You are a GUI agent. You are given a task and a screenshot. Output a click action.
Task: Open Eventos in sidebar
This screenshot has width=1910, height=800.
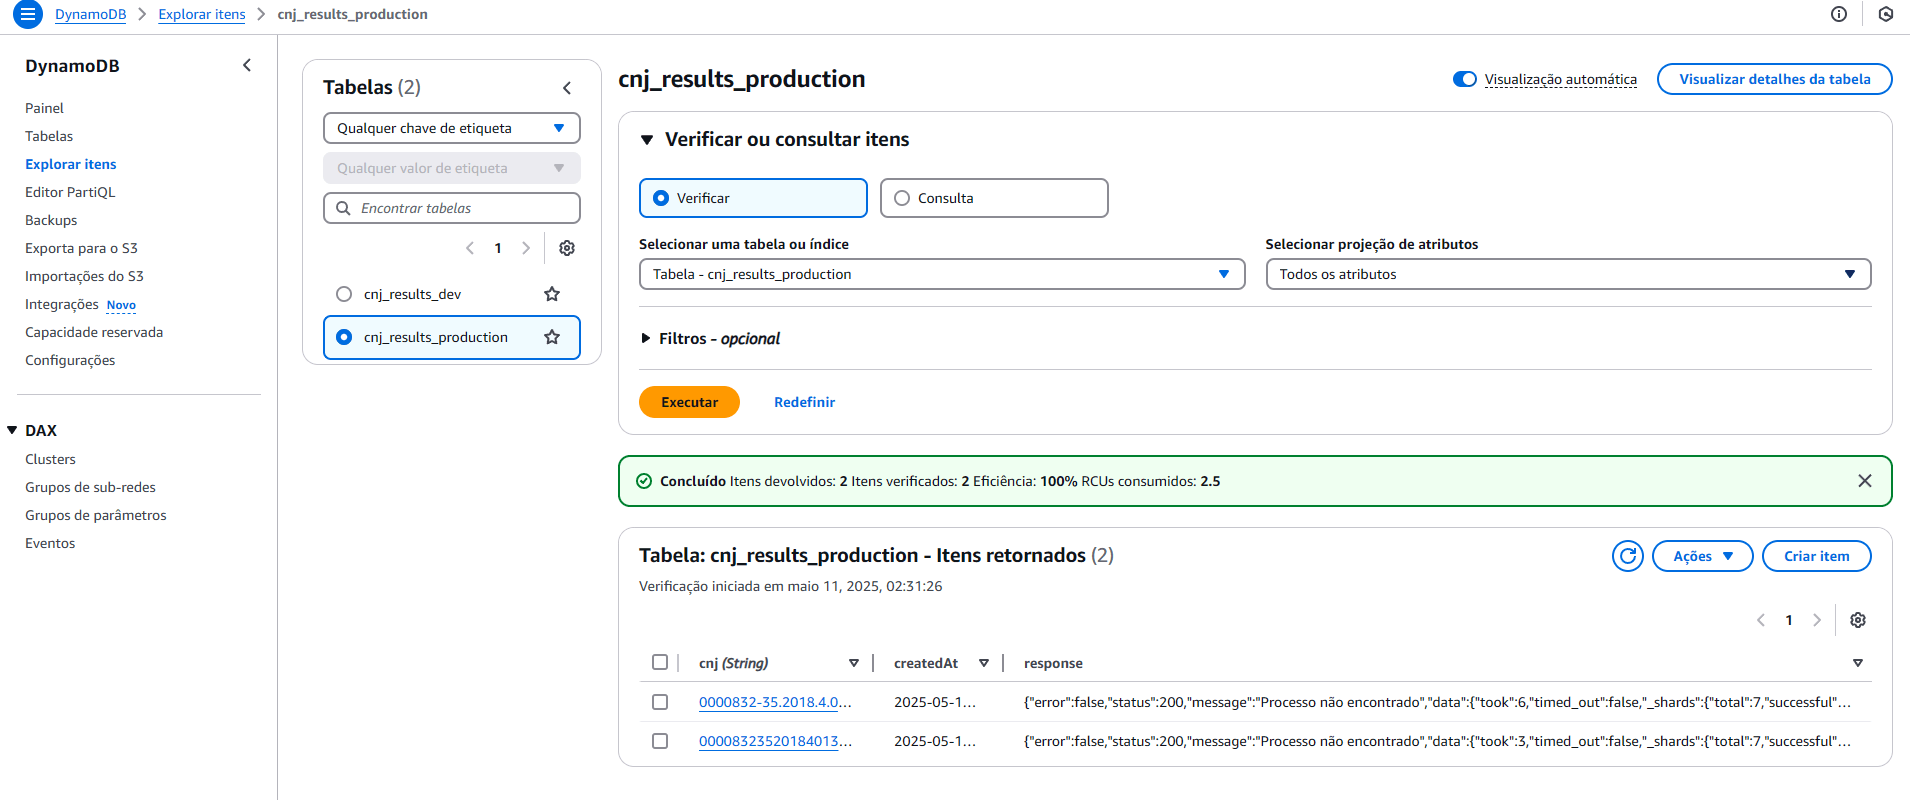point(50,543)
